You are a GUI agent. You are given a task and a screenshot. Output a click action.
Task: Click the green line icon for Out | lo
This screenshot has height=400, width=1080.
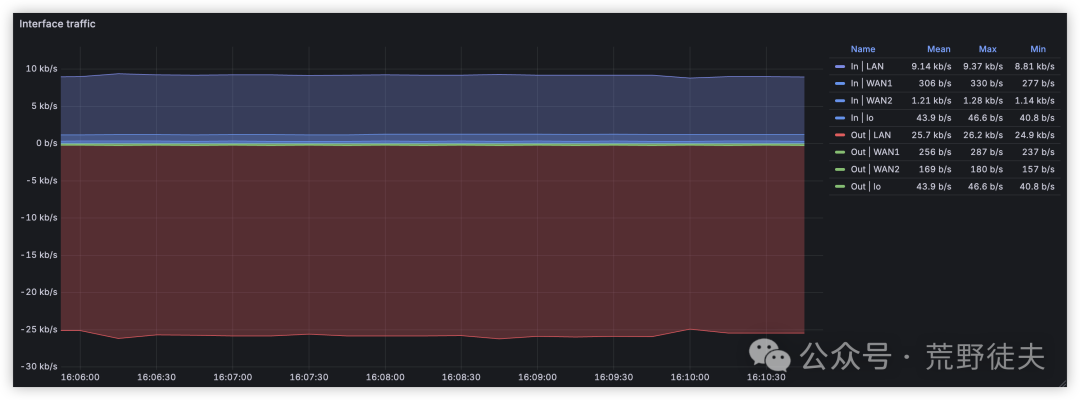click(x=840, y=186)
